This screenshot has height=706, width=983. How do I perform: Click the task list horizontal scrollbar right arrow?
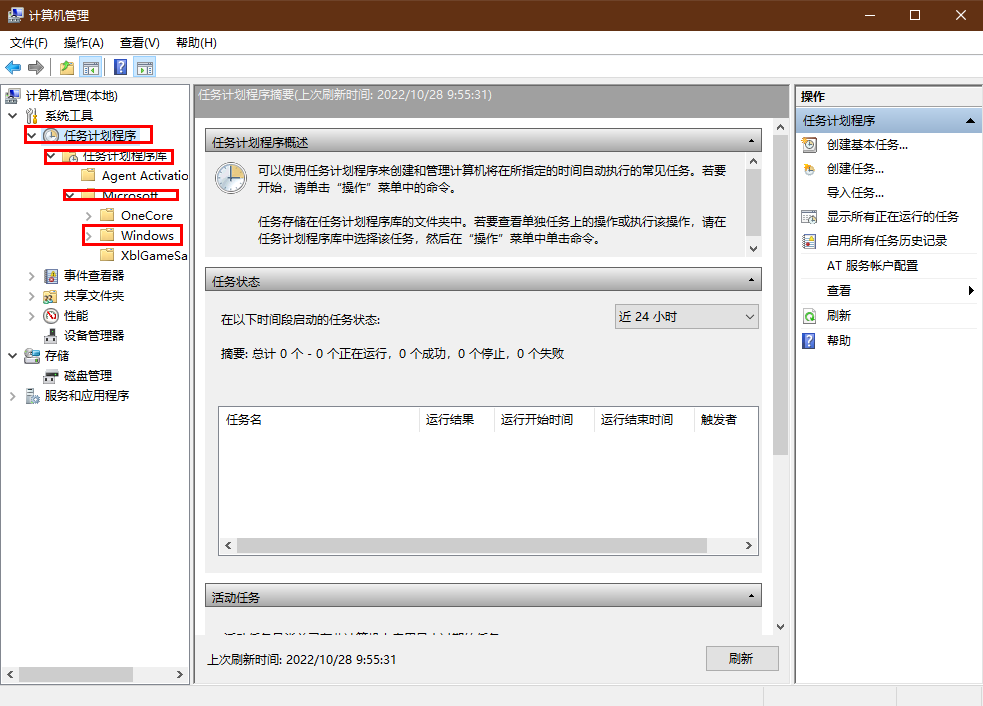tap(749, 545)
